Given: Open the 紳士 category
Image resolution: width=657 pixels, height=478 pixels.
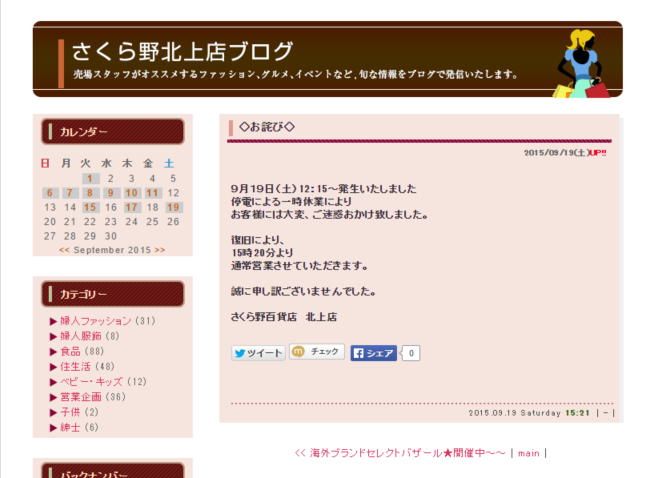Looking at the screenshot, I should (70, 427).
